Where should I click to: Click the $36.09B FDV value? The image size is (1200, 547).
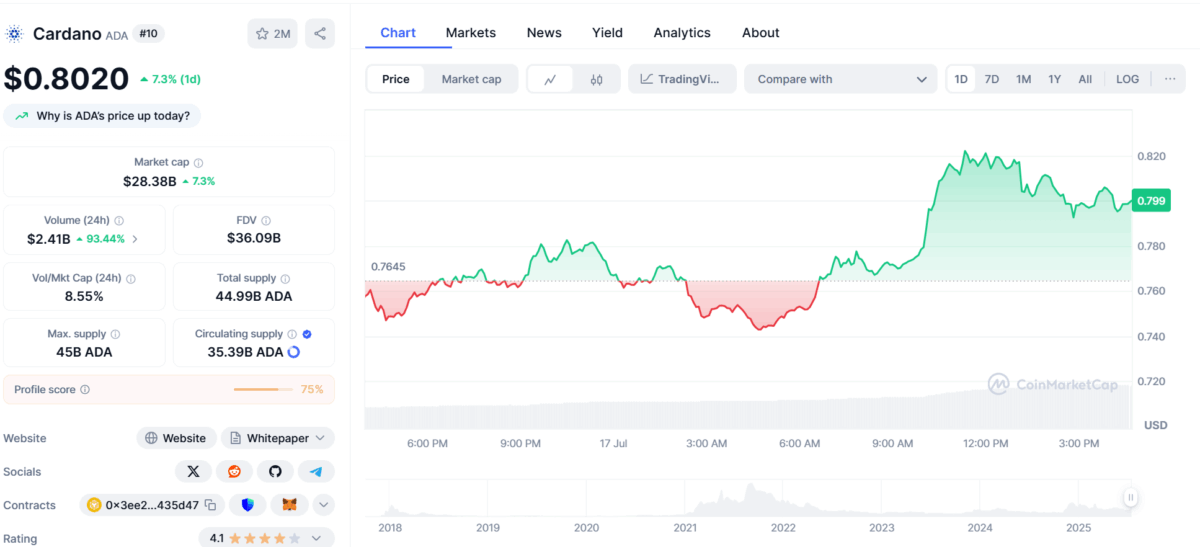tap(254, 238)
